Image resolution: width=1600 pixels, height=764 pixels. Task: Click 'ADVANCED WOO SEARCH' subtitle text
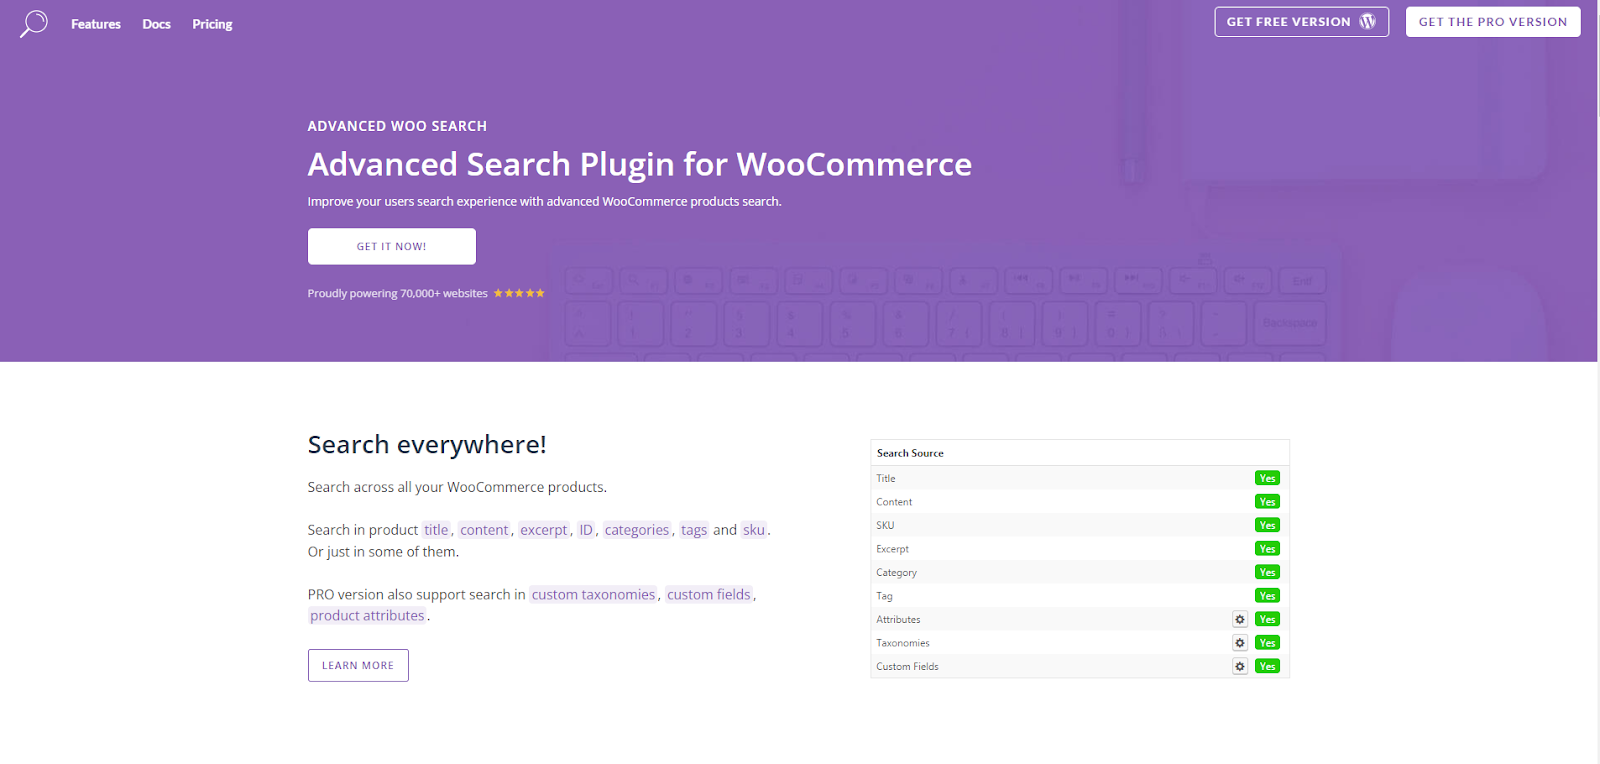[397, 126]
